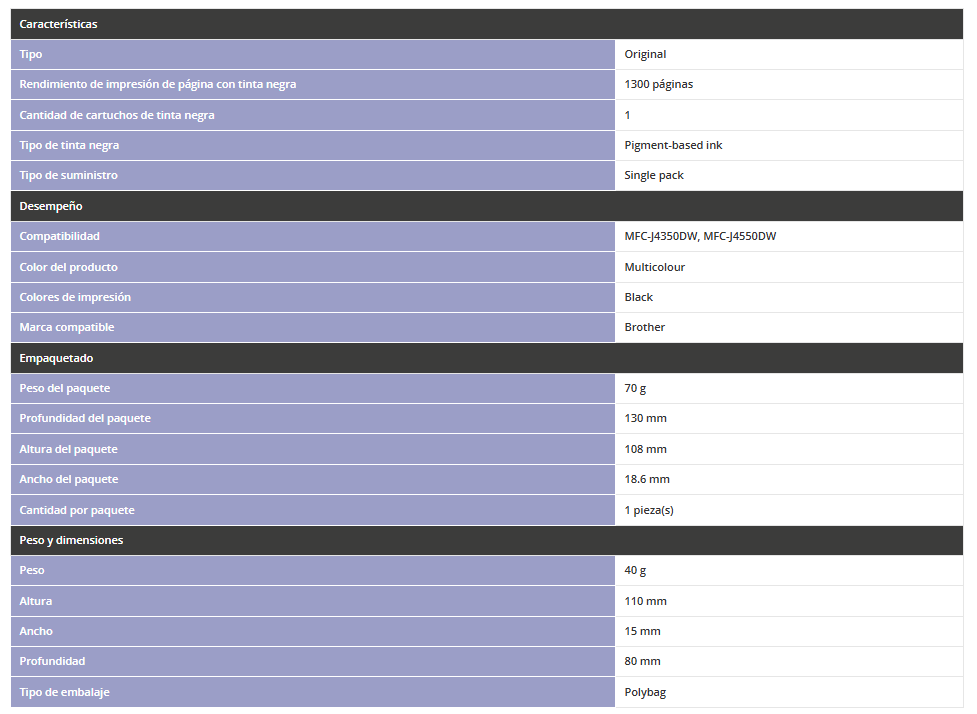Select the Cantidad de cartuchos de tinta negra label
The height and width of the screenshot is (714, 977).
pyautogui.click(x=117, y=115)
